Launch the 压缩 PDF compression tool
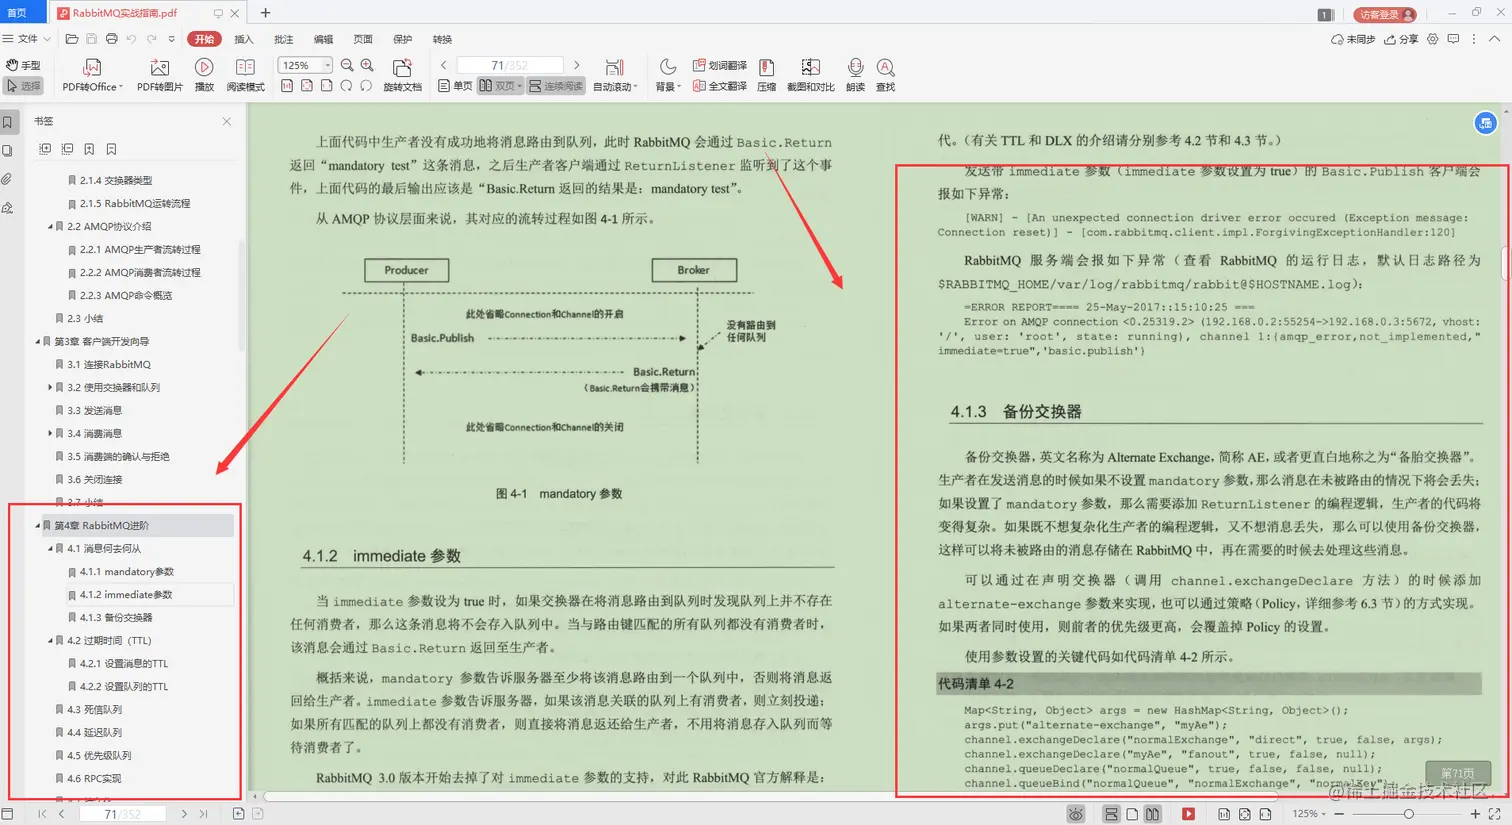The width and height of the screenshot is (1512, 825). click(766, 74)
